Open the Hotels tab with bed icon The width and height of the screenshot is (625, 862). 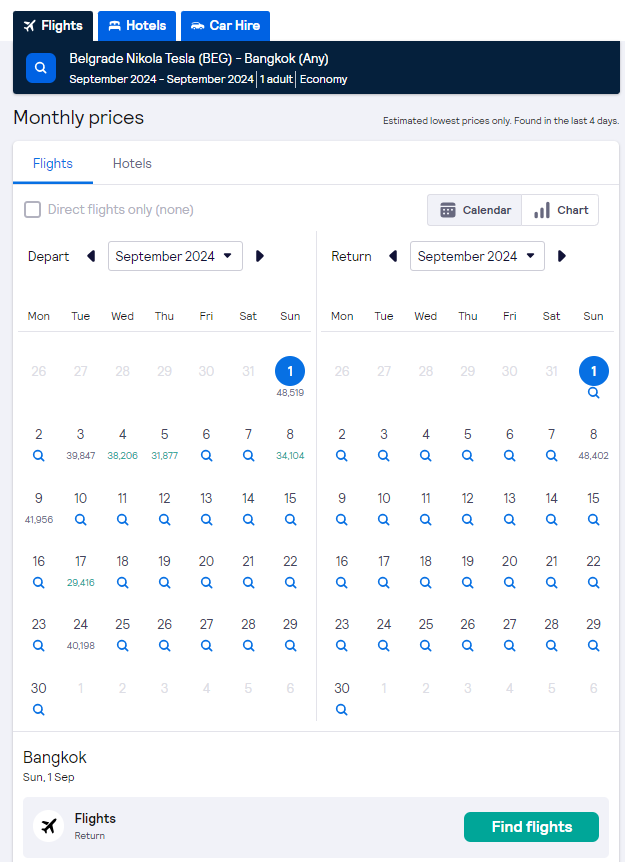[137, 26]
